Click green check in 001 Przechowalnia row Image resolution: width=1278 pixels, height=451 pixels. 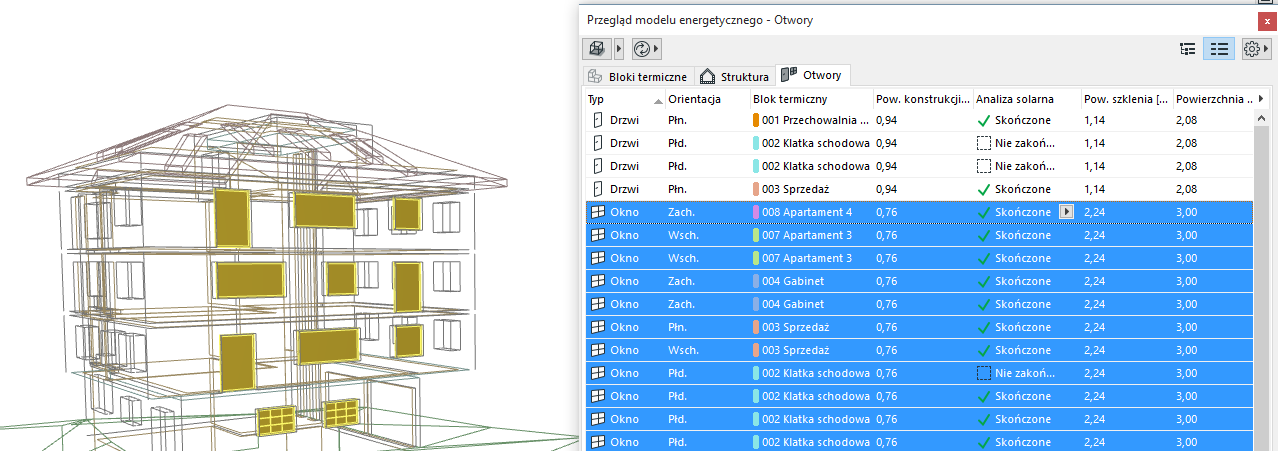click(984, 120)
